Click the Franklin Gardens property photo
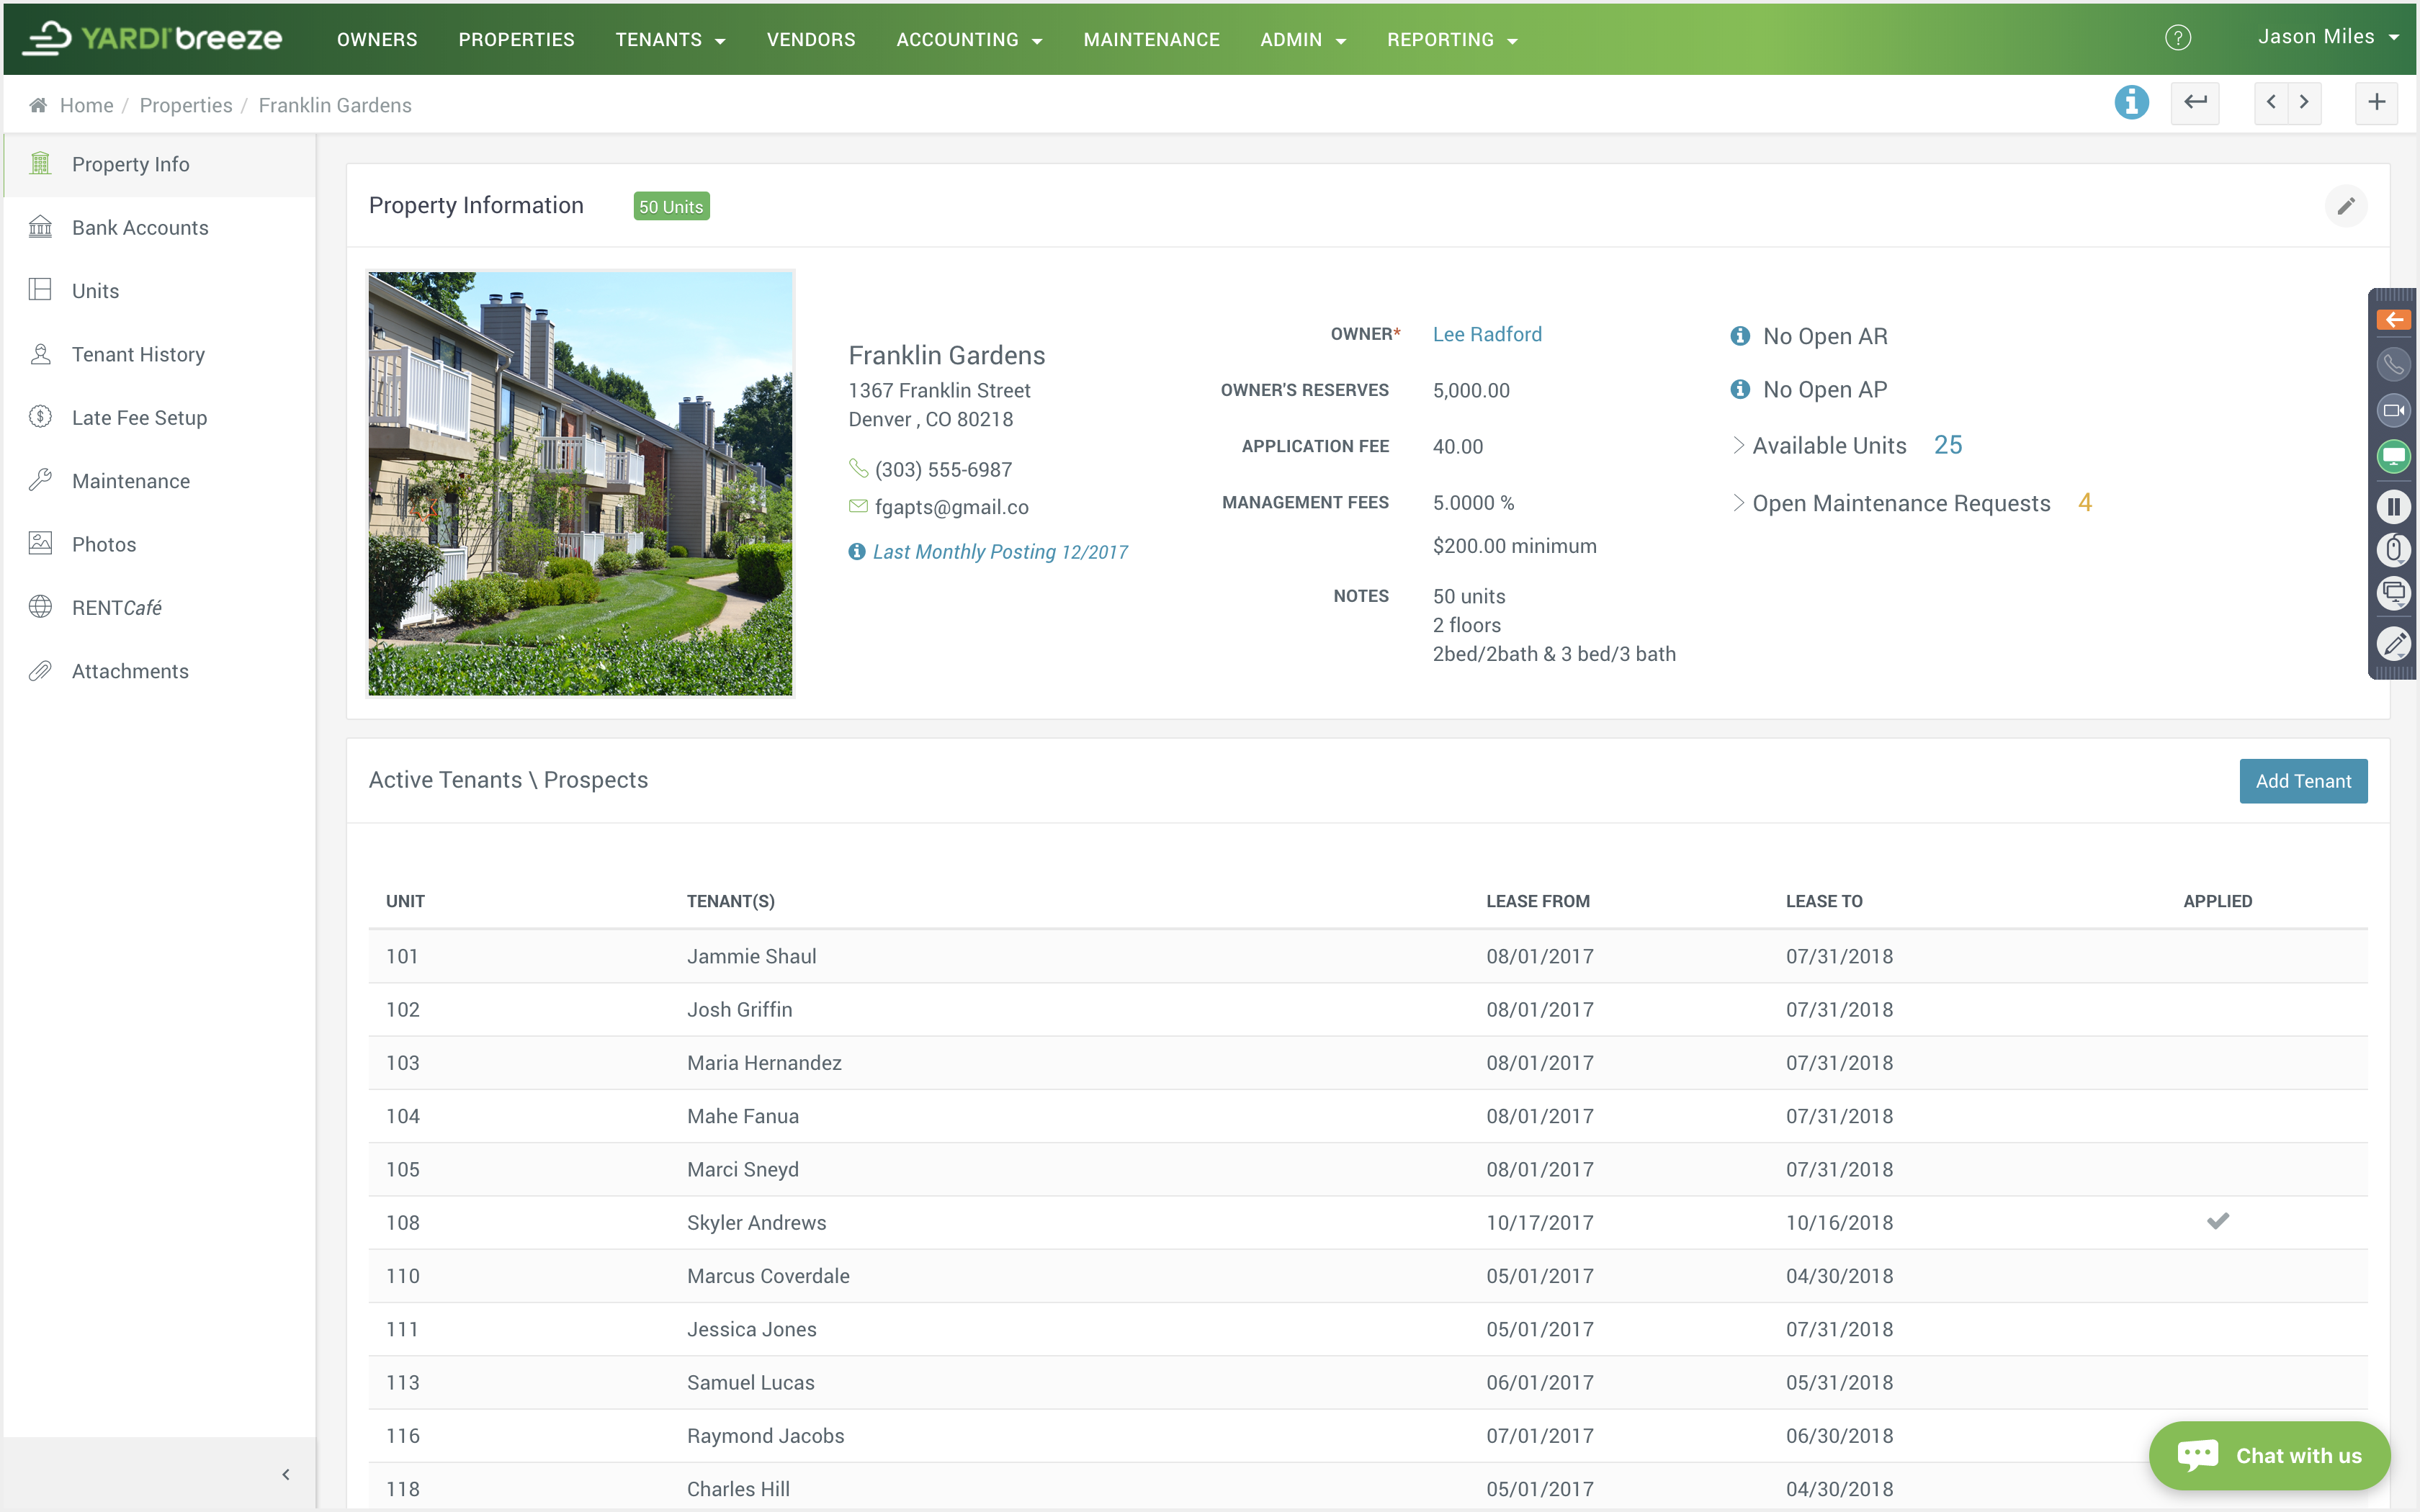Image resolution: width=2420 pixels, height=1512 pixels. [x=580, y=482]
